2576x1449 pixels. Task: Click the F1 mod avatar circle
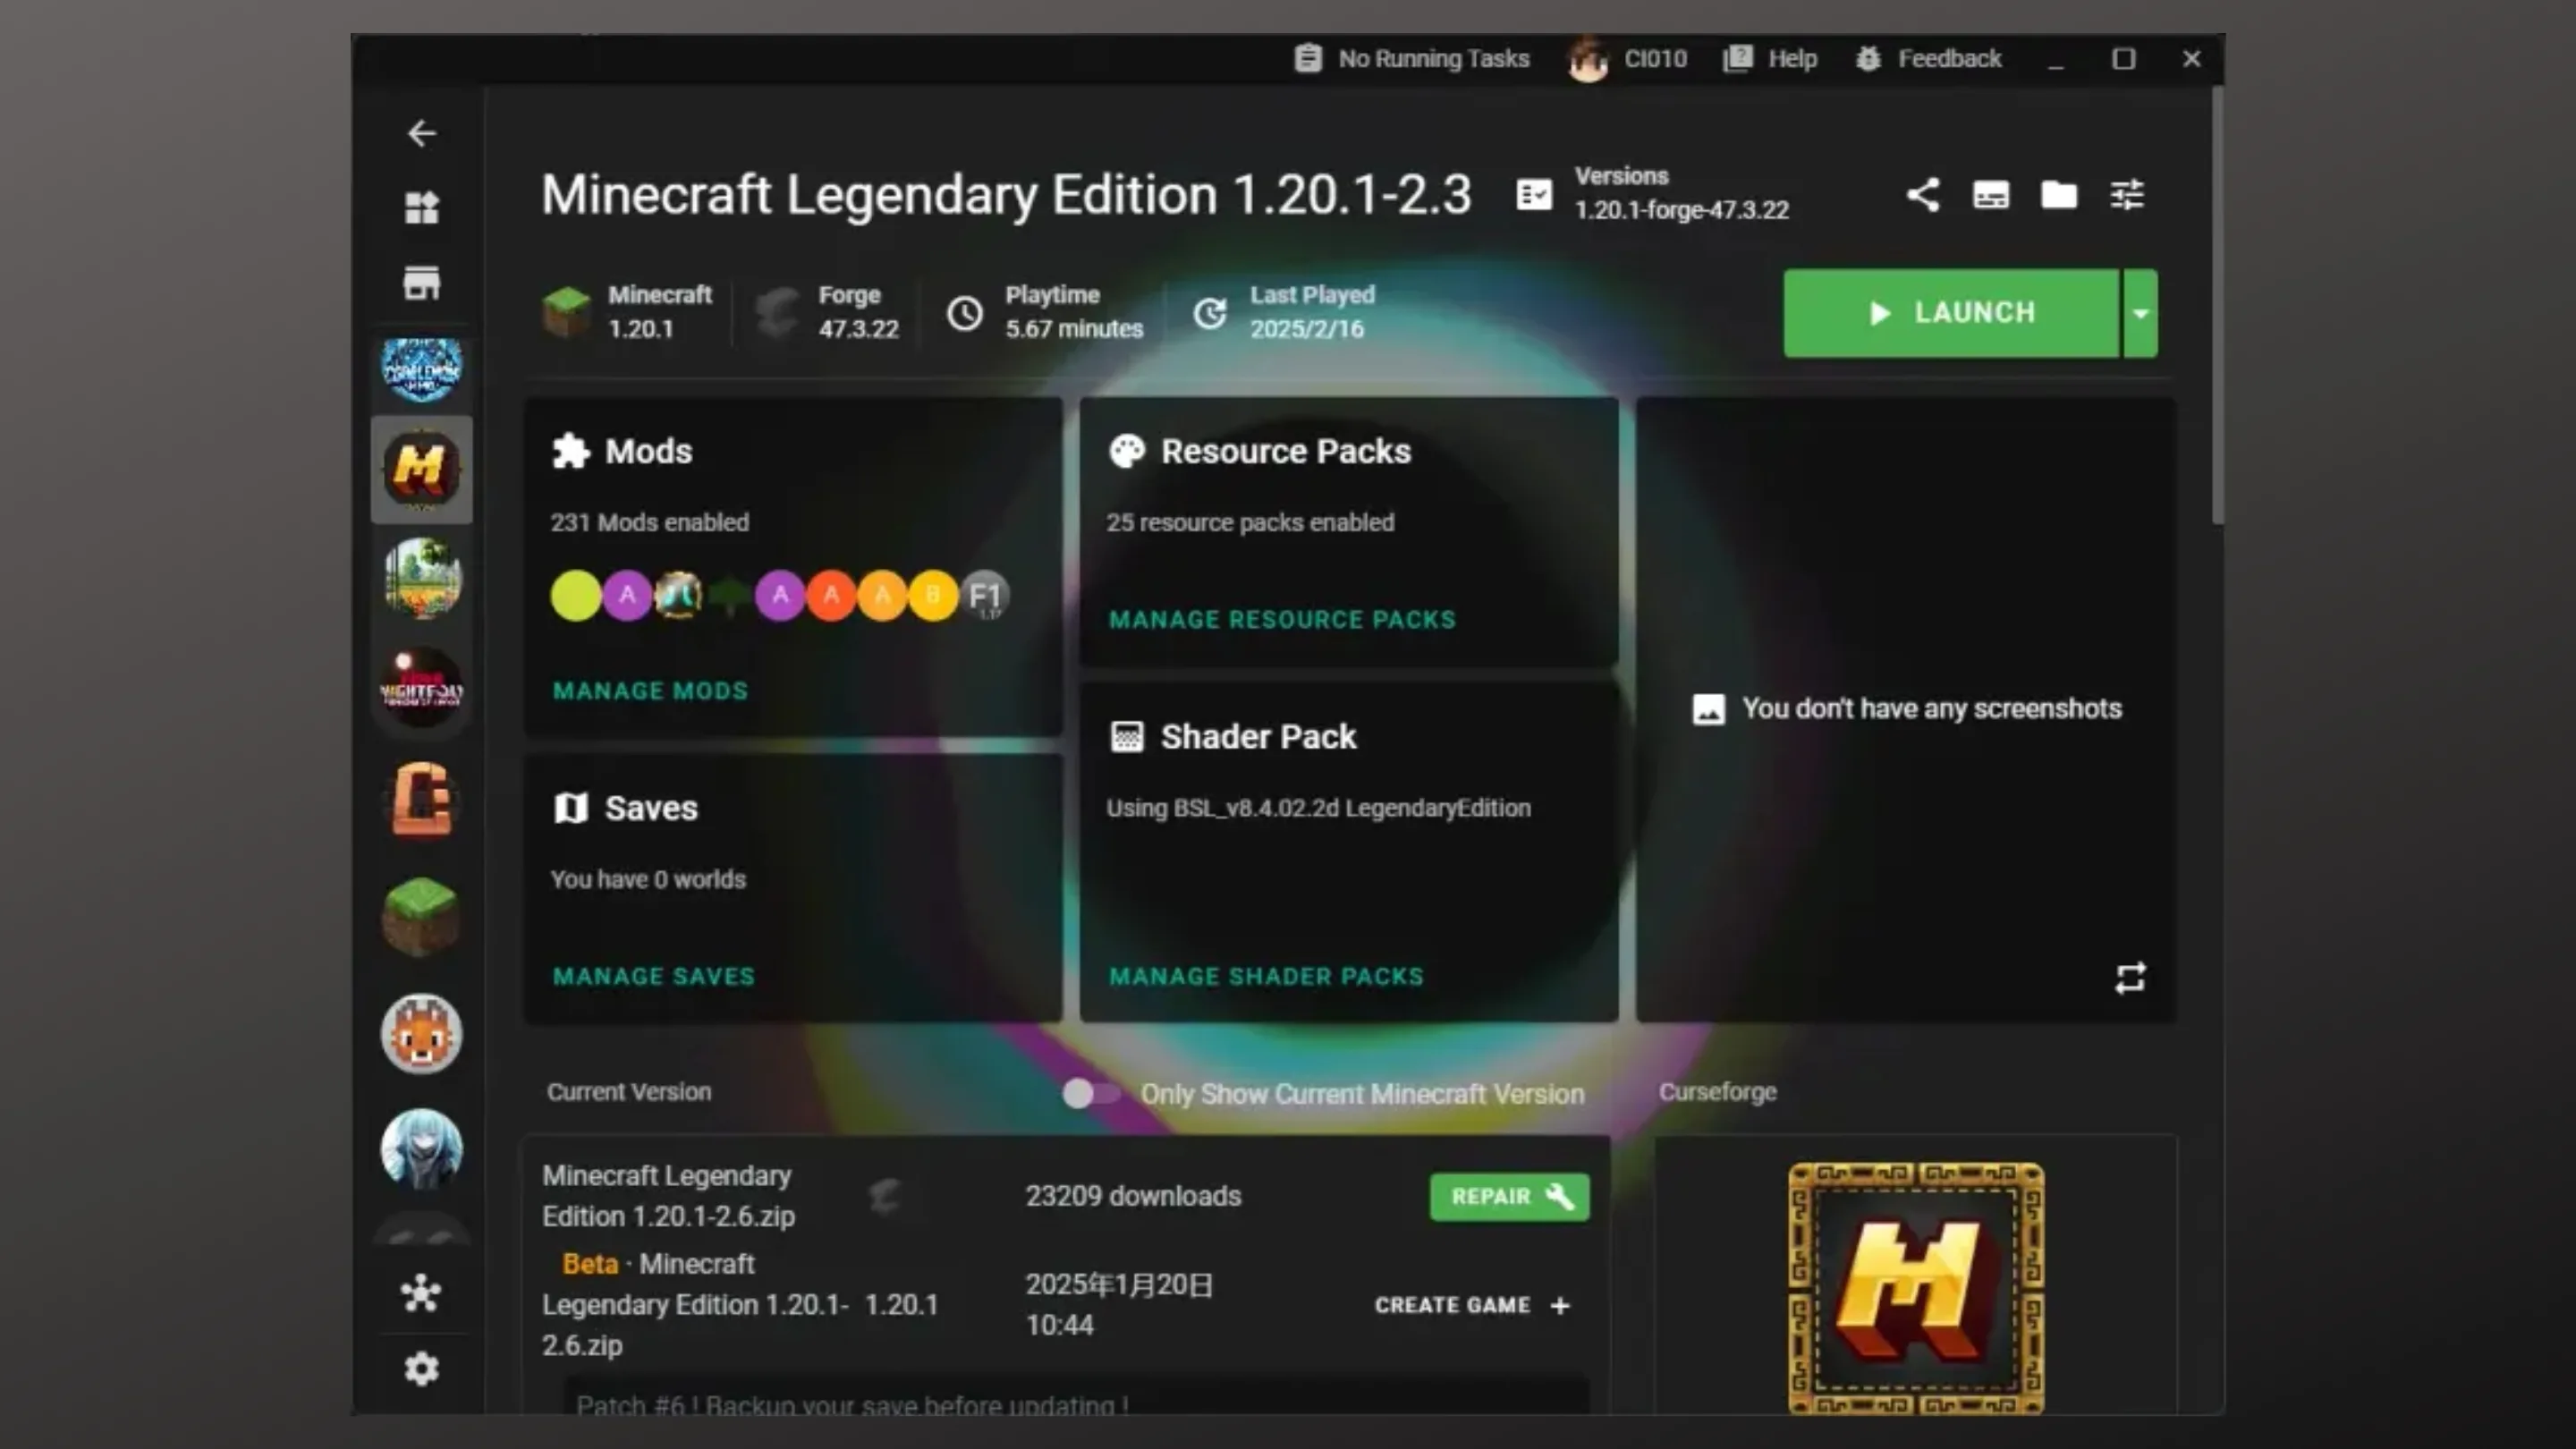985,596
